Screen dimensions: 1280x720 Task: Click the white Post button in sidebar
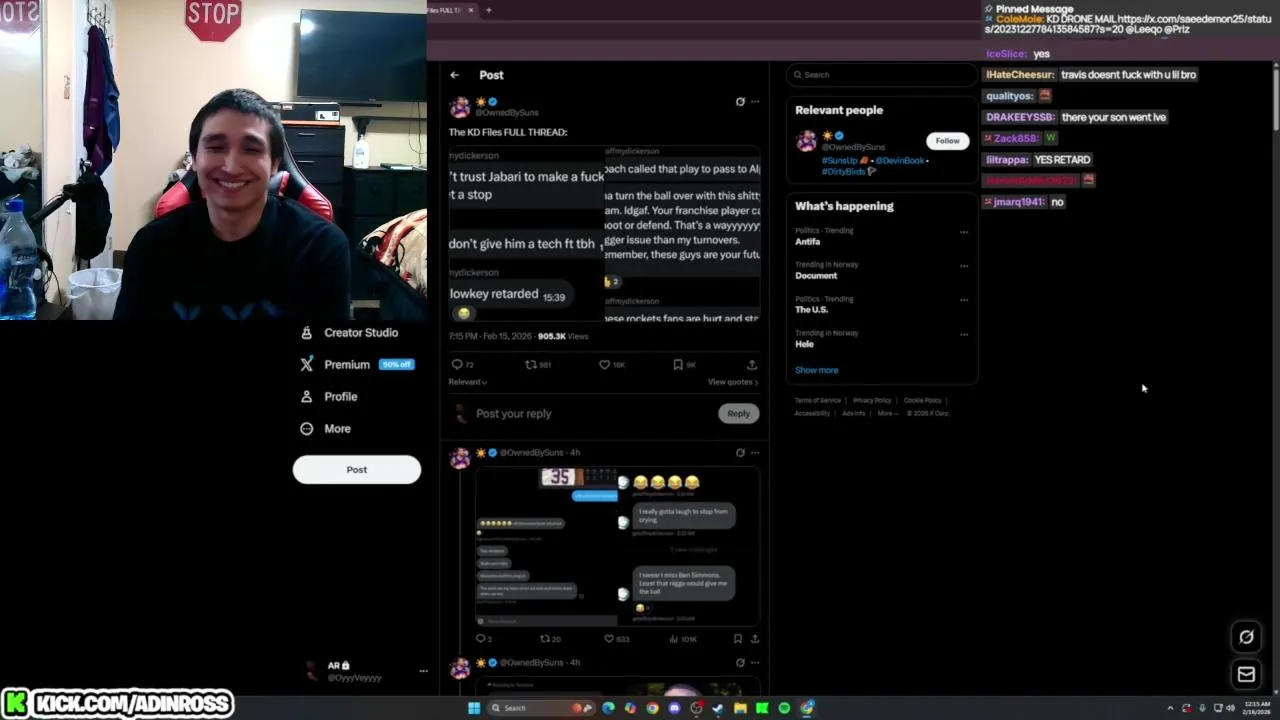(x=357, y=470)
